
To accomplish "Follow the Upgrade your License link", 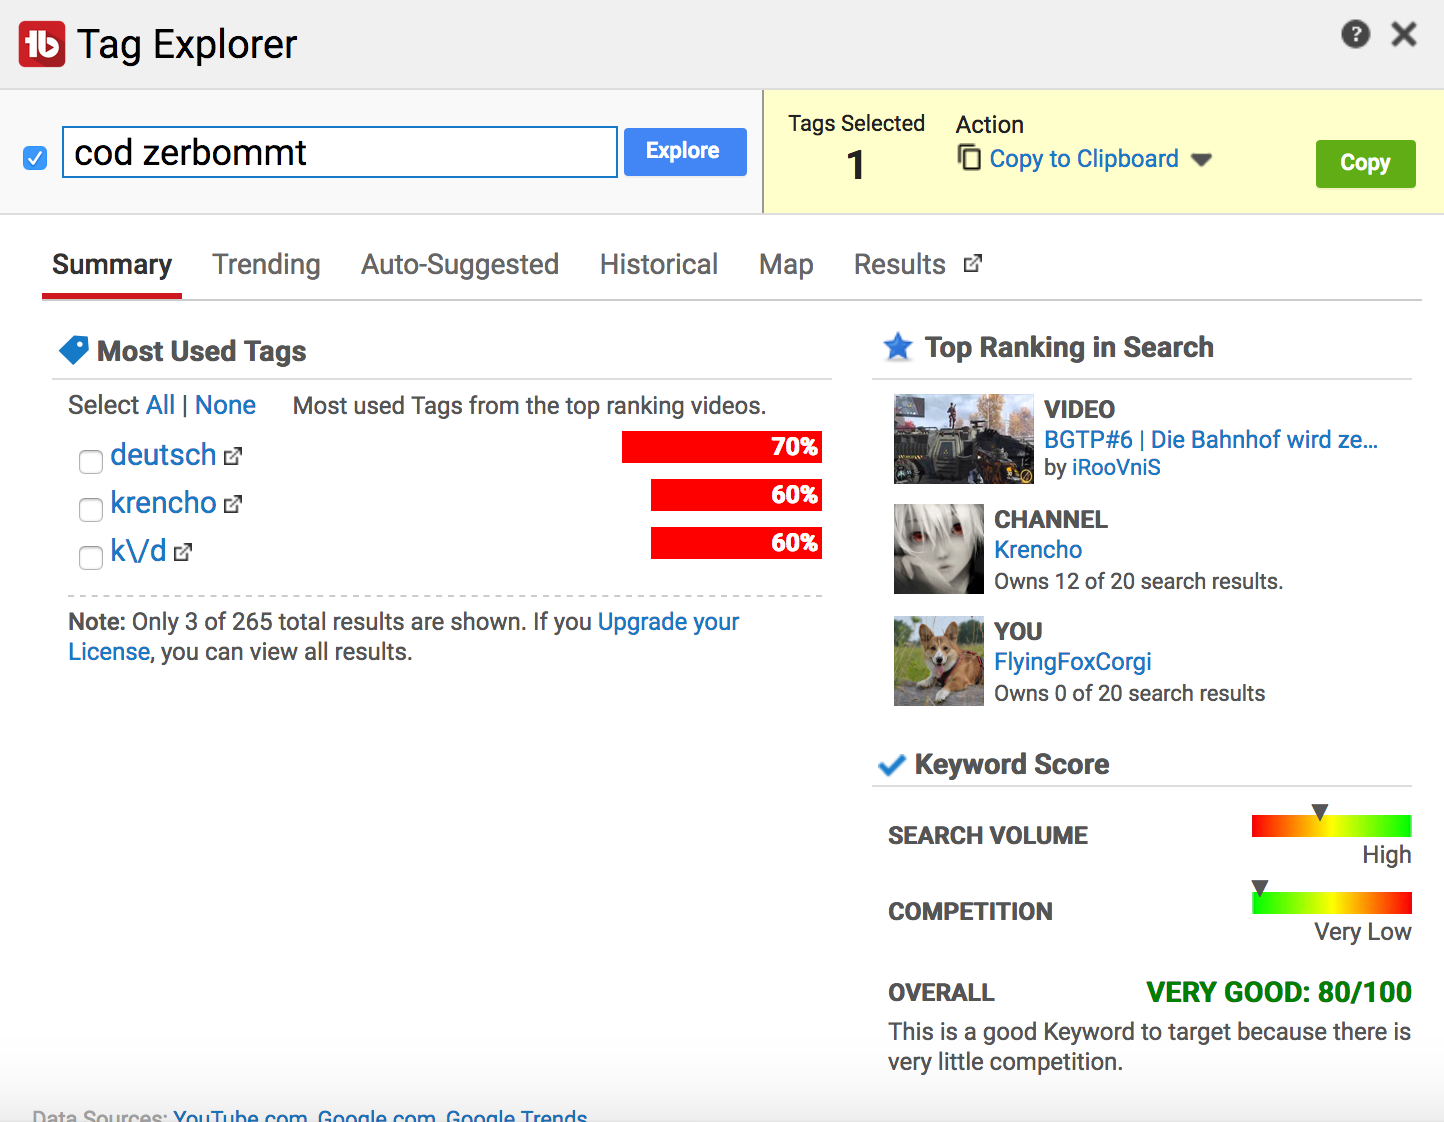I will coord(667,622).
